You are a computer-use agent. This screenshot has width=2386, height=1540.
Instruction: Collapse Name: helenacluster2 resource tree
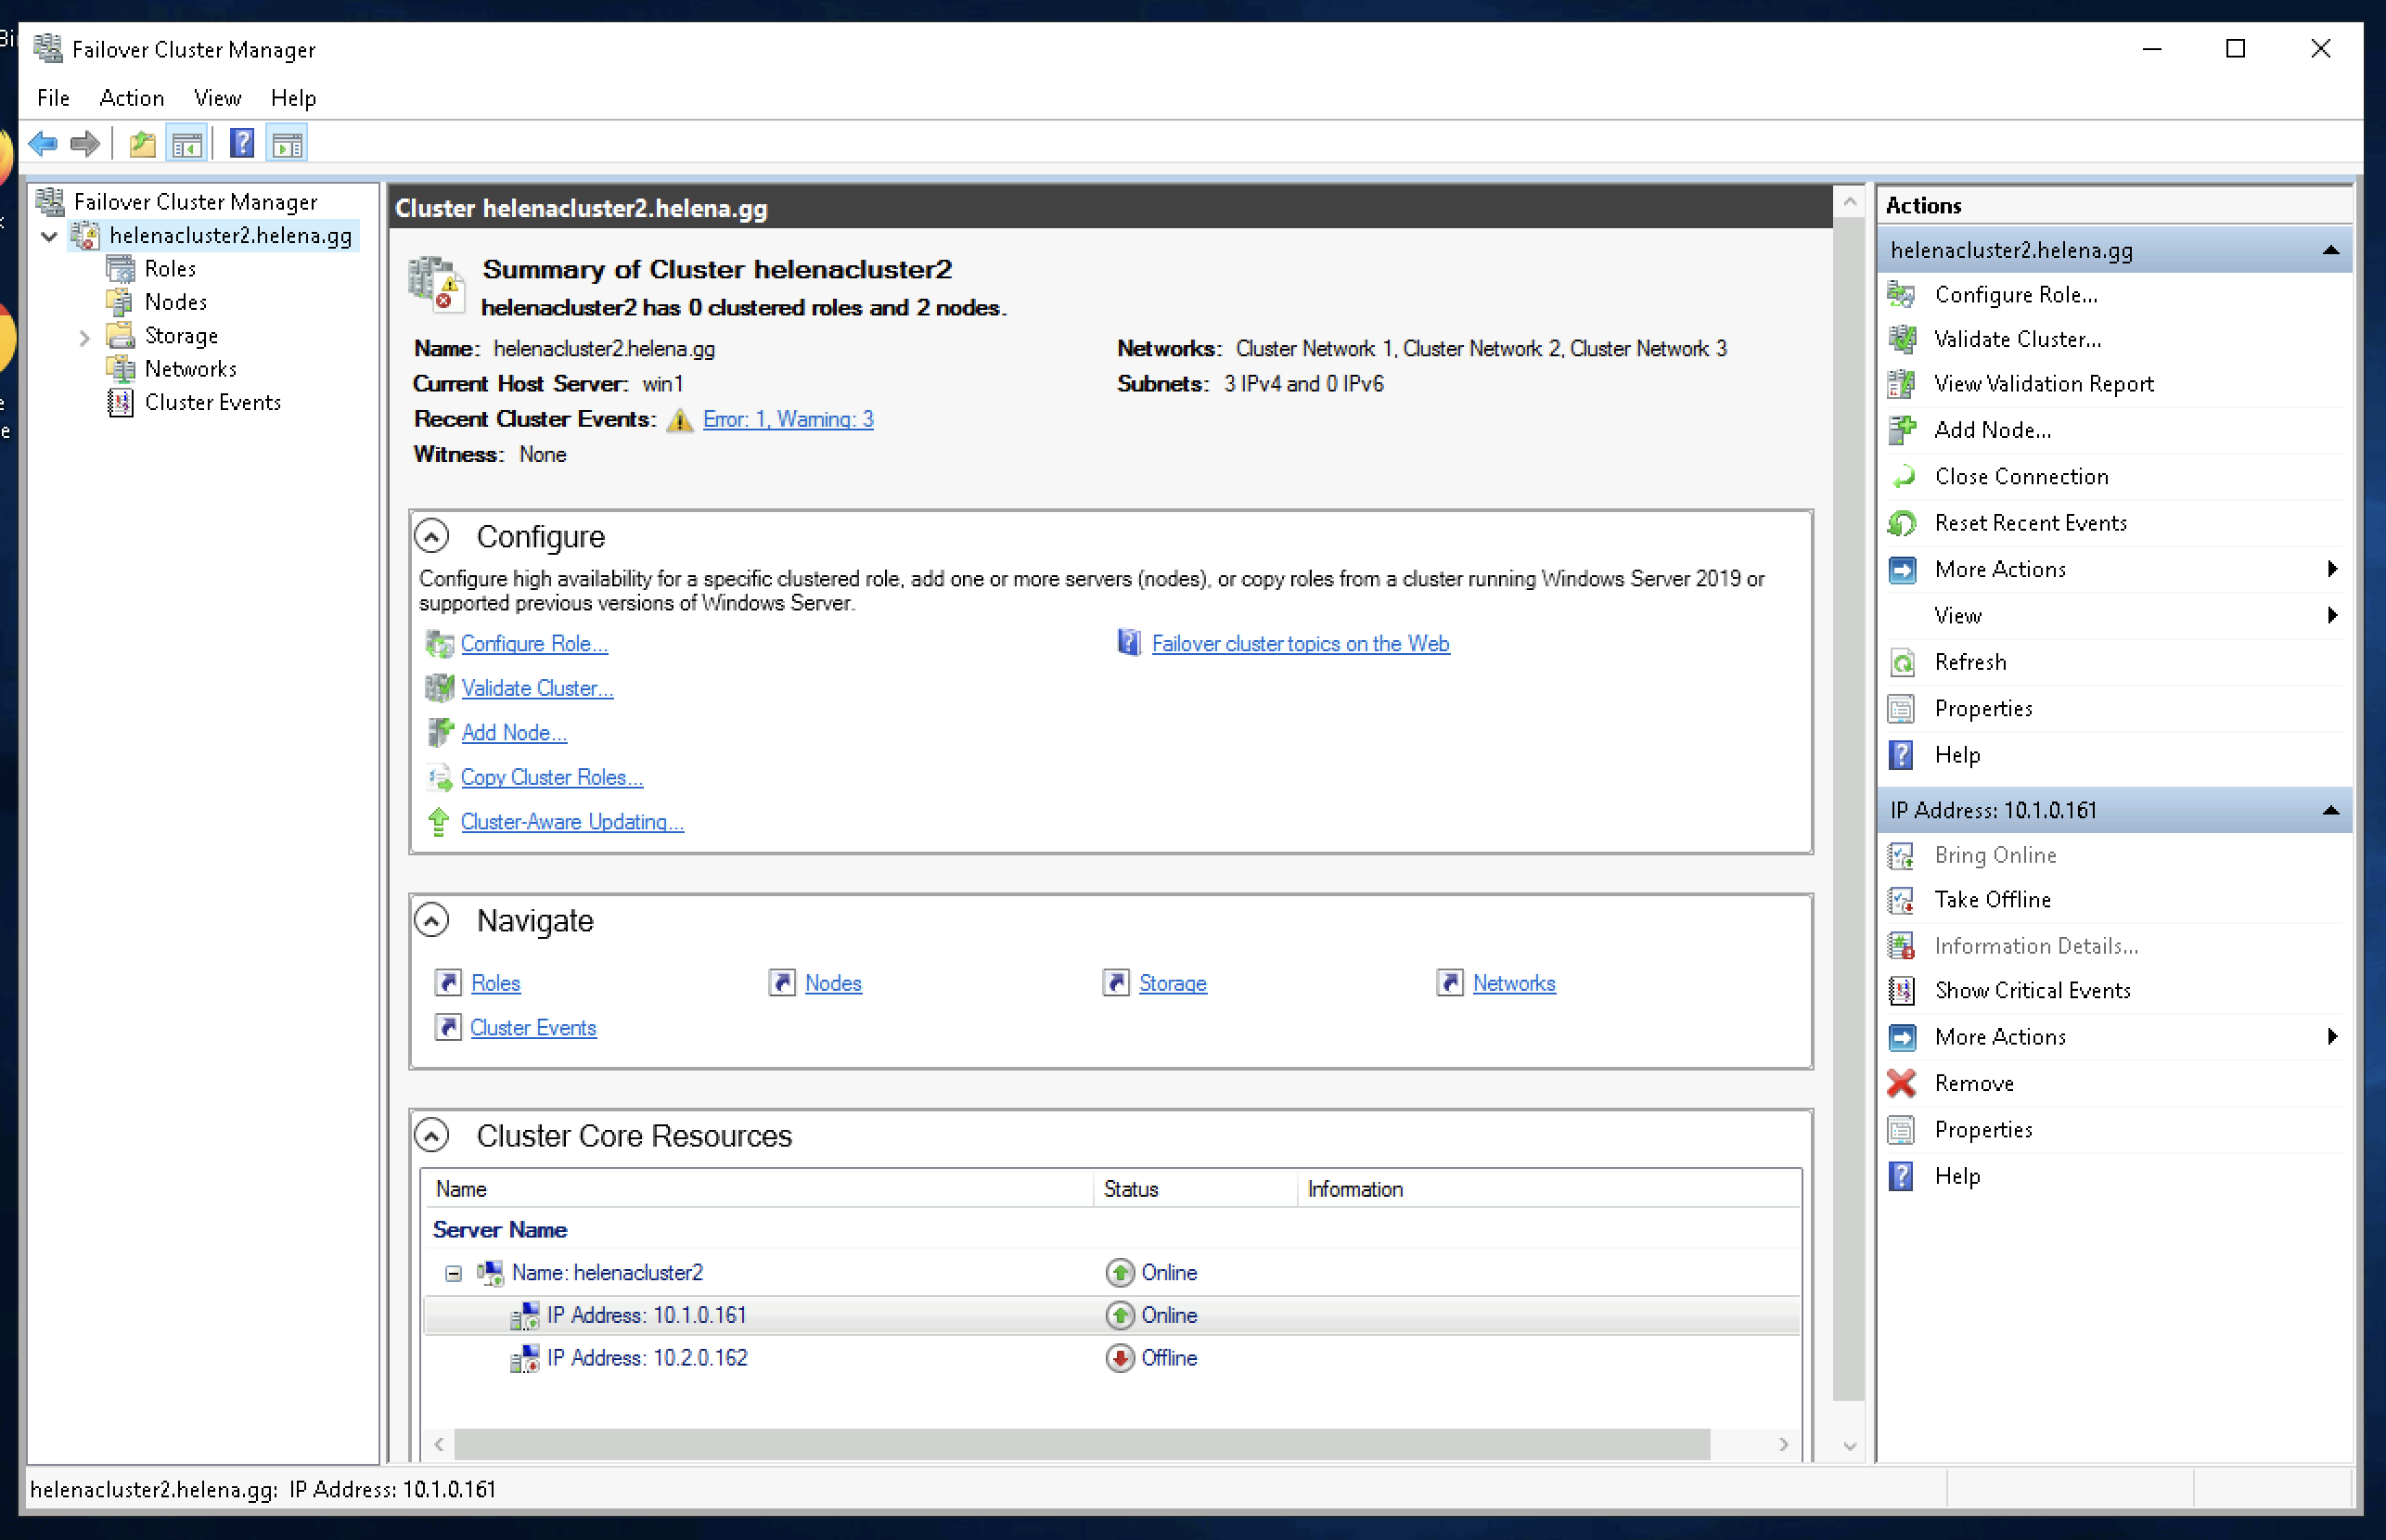(x=453, y=1273)
